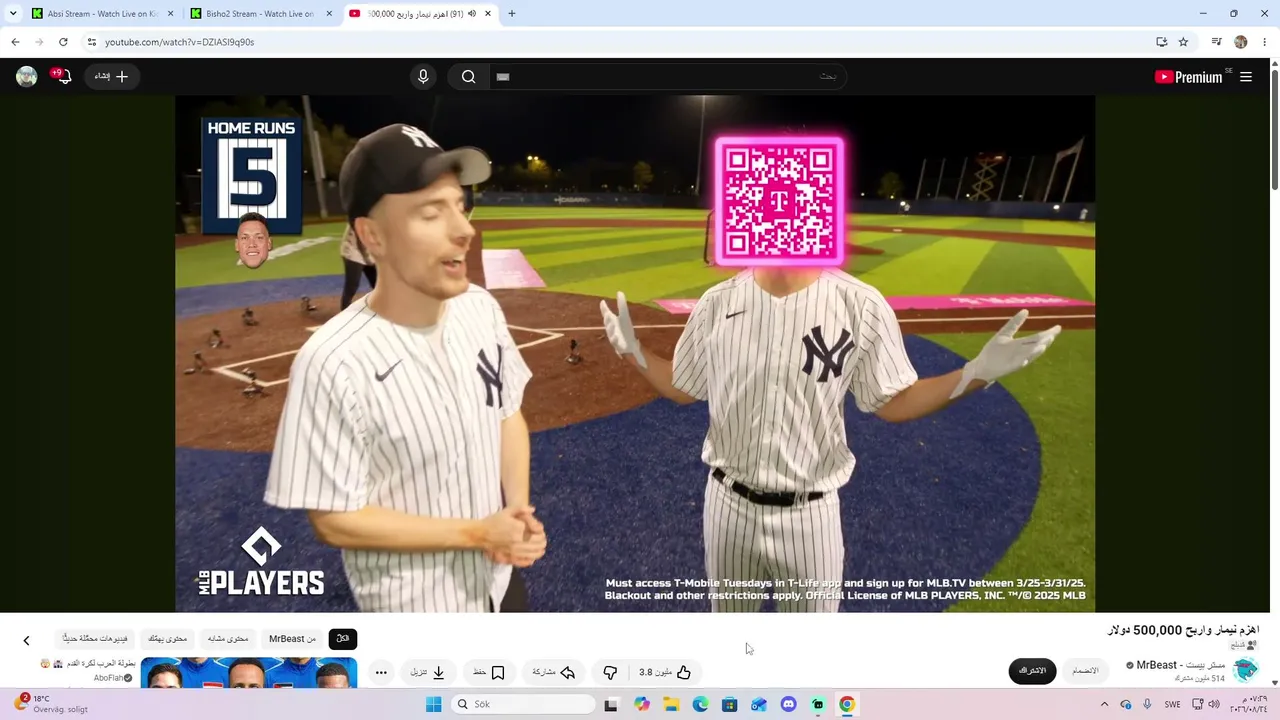
Task: Open the account avatar menu
Action: click(x=27, y=77)
